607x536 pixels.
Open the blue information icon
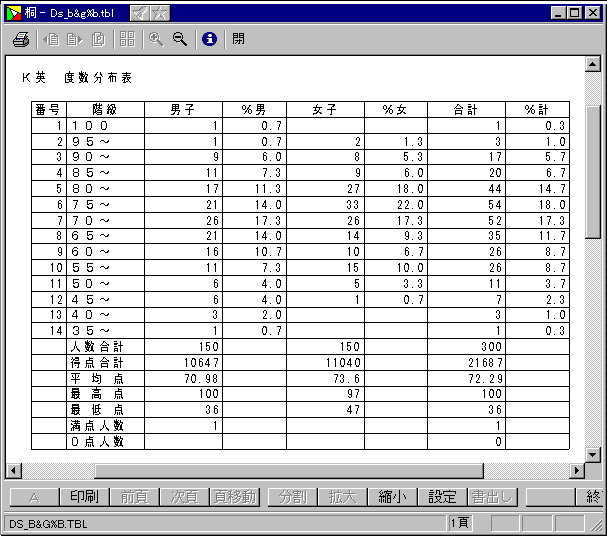(x=209, y=40)
